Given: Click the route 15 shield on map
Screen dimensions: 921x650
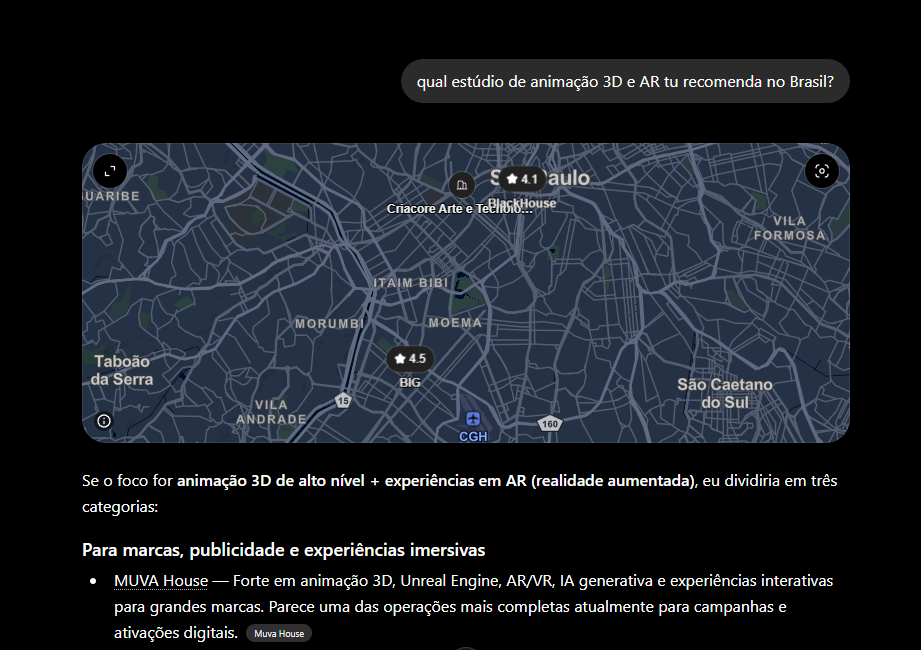Looking at the screenshot, I should coord(343,400).
